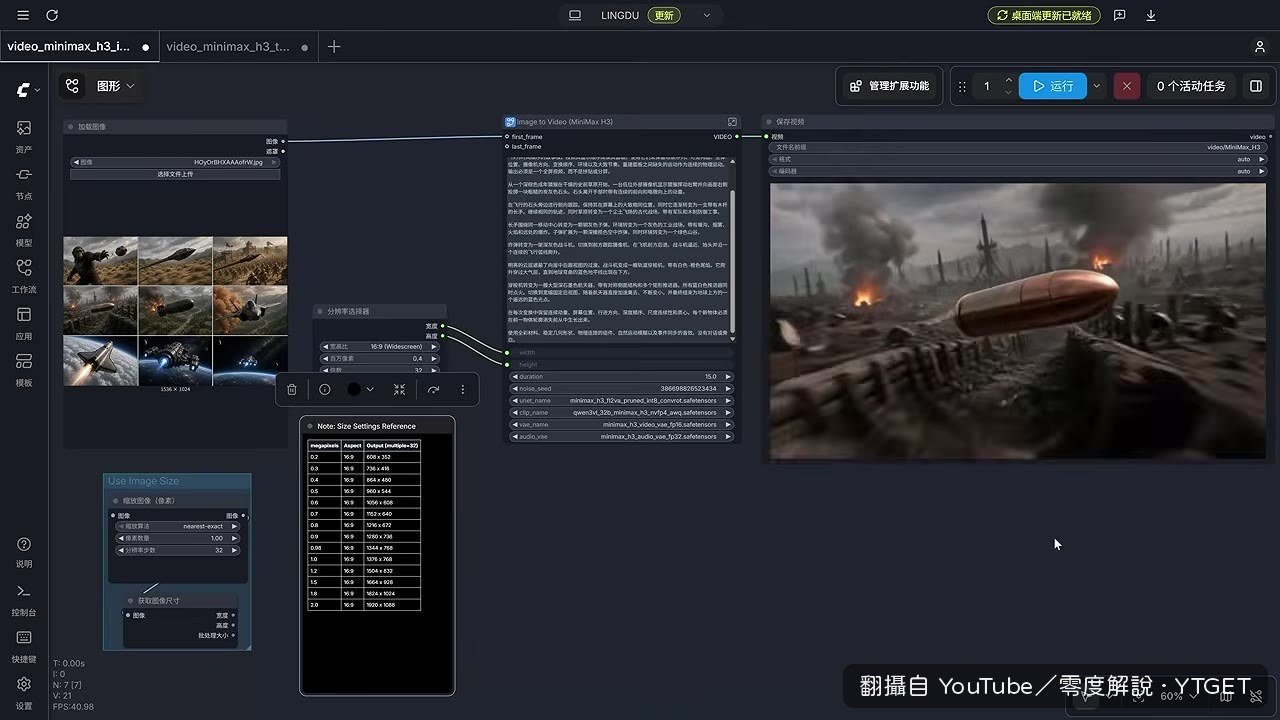Open the 工作流 (Workflows) sidebar panel

pyautogui.click(x=24, y=275)
